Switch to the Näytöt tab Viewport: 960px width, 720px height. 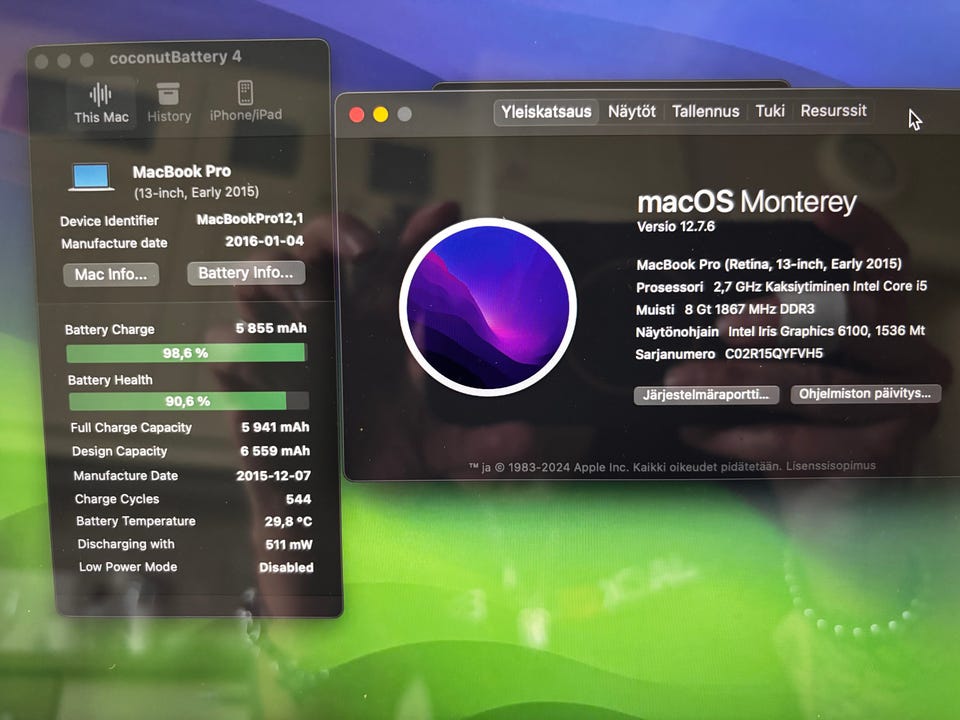[x=631, y=111]
